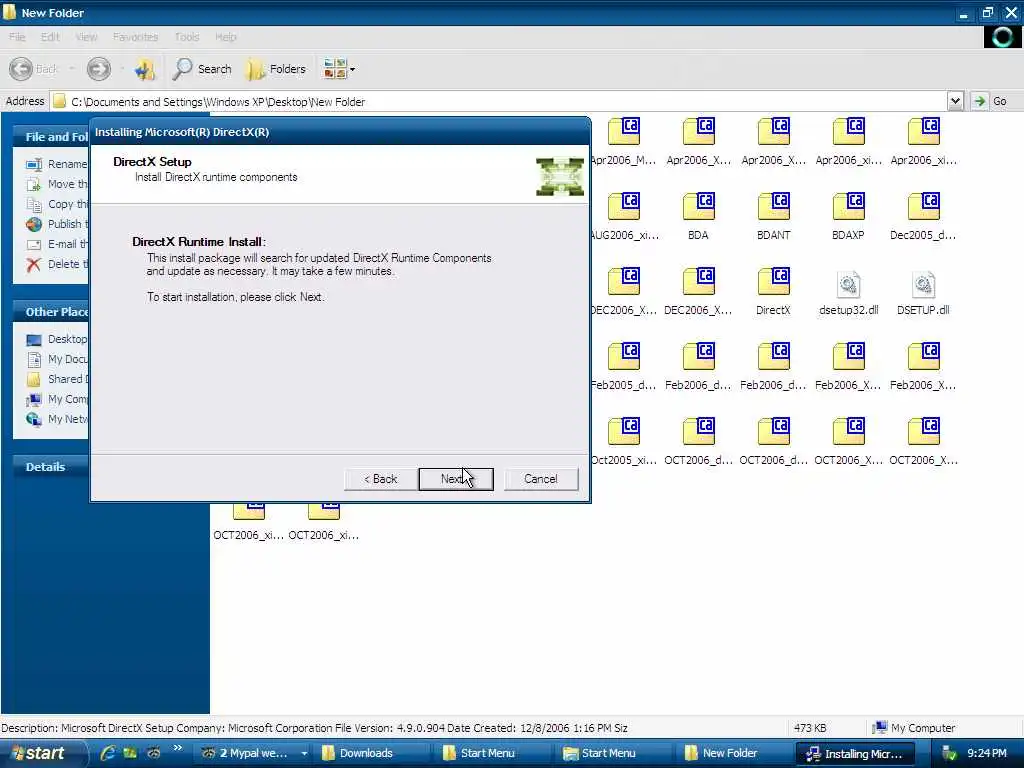Click Rename this file task link
The height and width of the screenshot is (768, 1024).
tap(57, 164)
